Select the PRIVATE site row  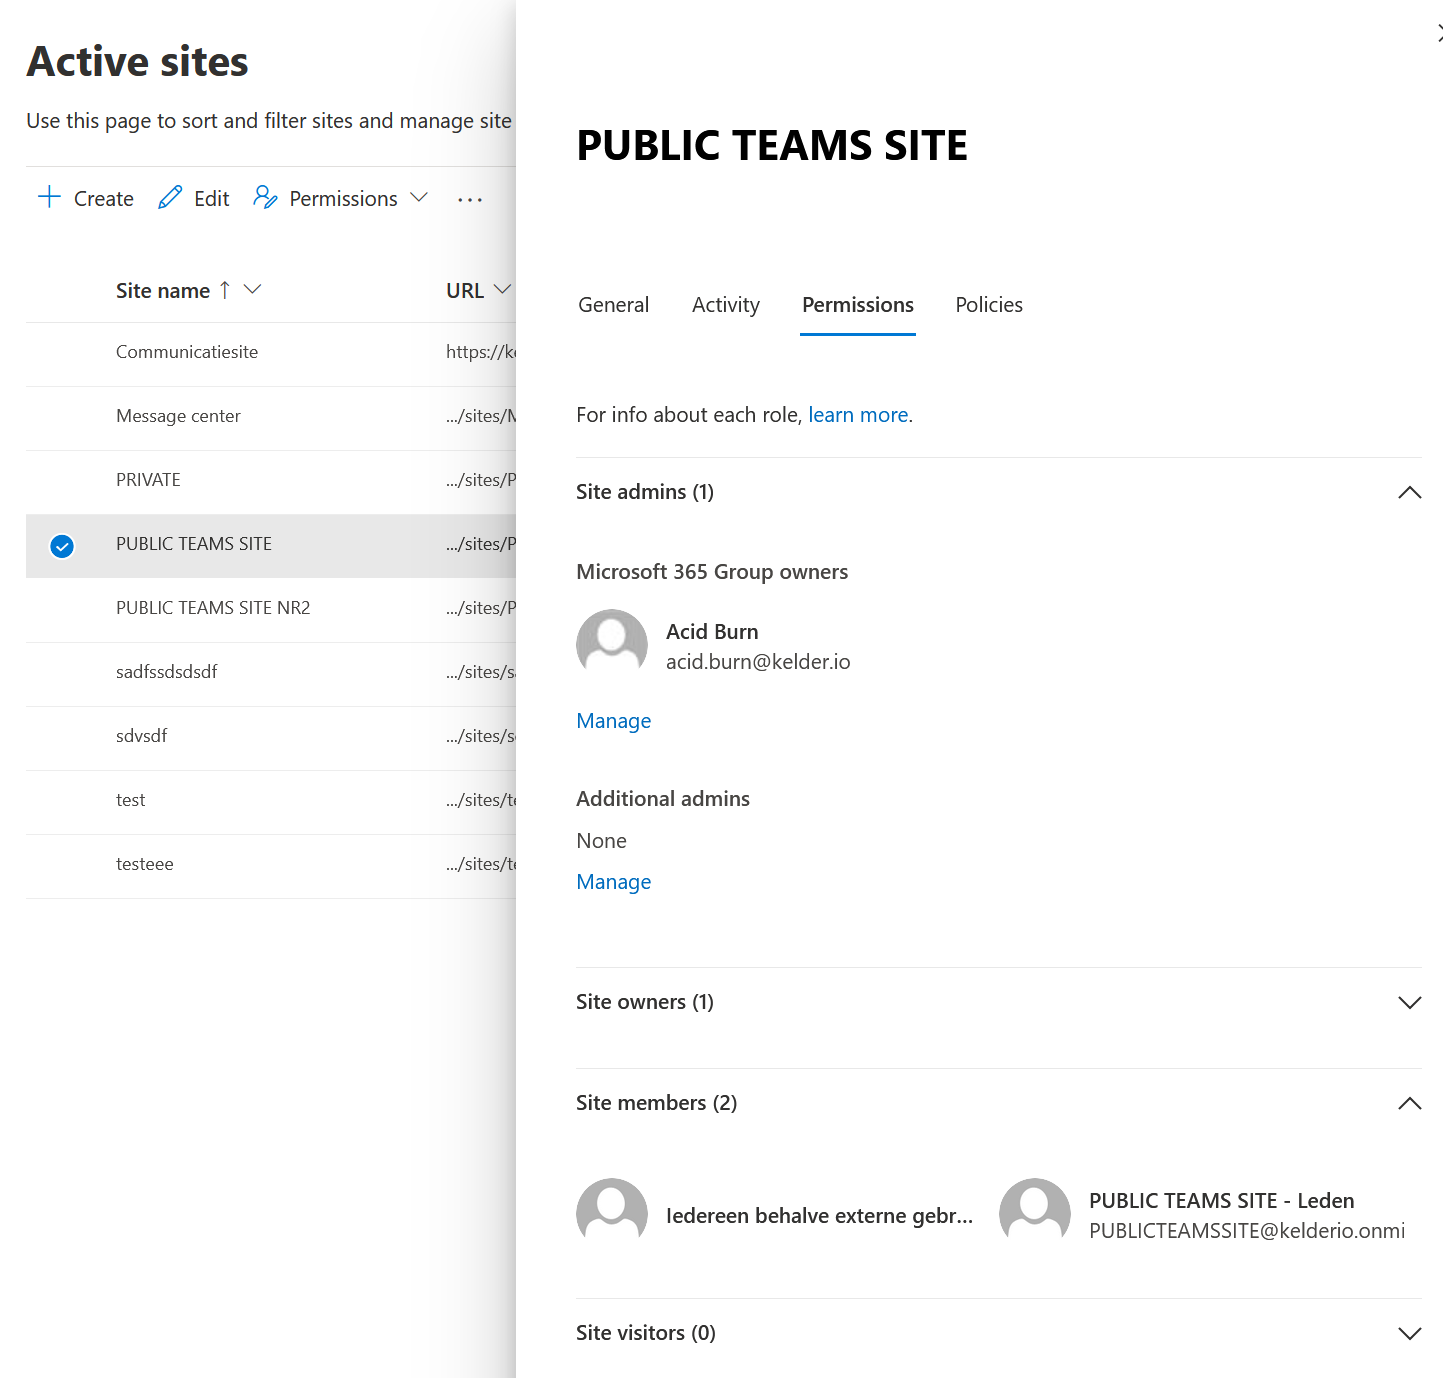coord(148,480)
